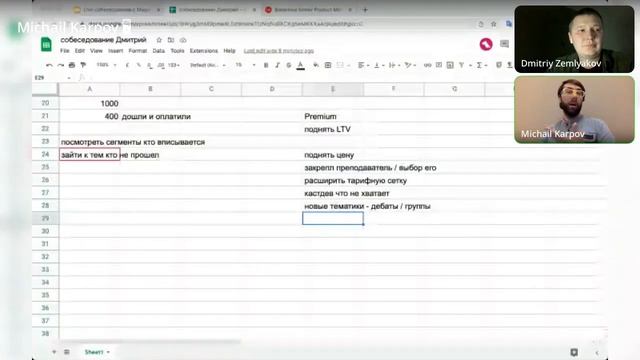Insert a link via toolbar icon
Screen dimensions: 640x360
(x=427, y=65)
